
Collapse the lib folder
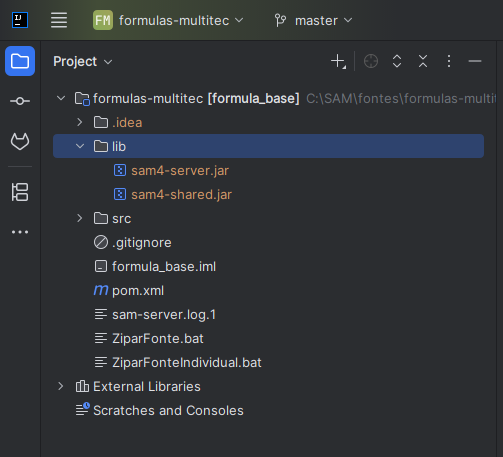pos(80,146)
